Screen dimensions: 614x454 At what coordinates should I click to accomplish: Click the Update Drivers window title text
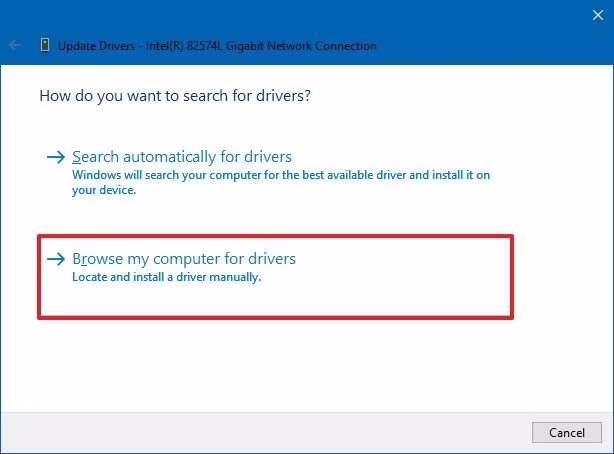tap(217, 46)
